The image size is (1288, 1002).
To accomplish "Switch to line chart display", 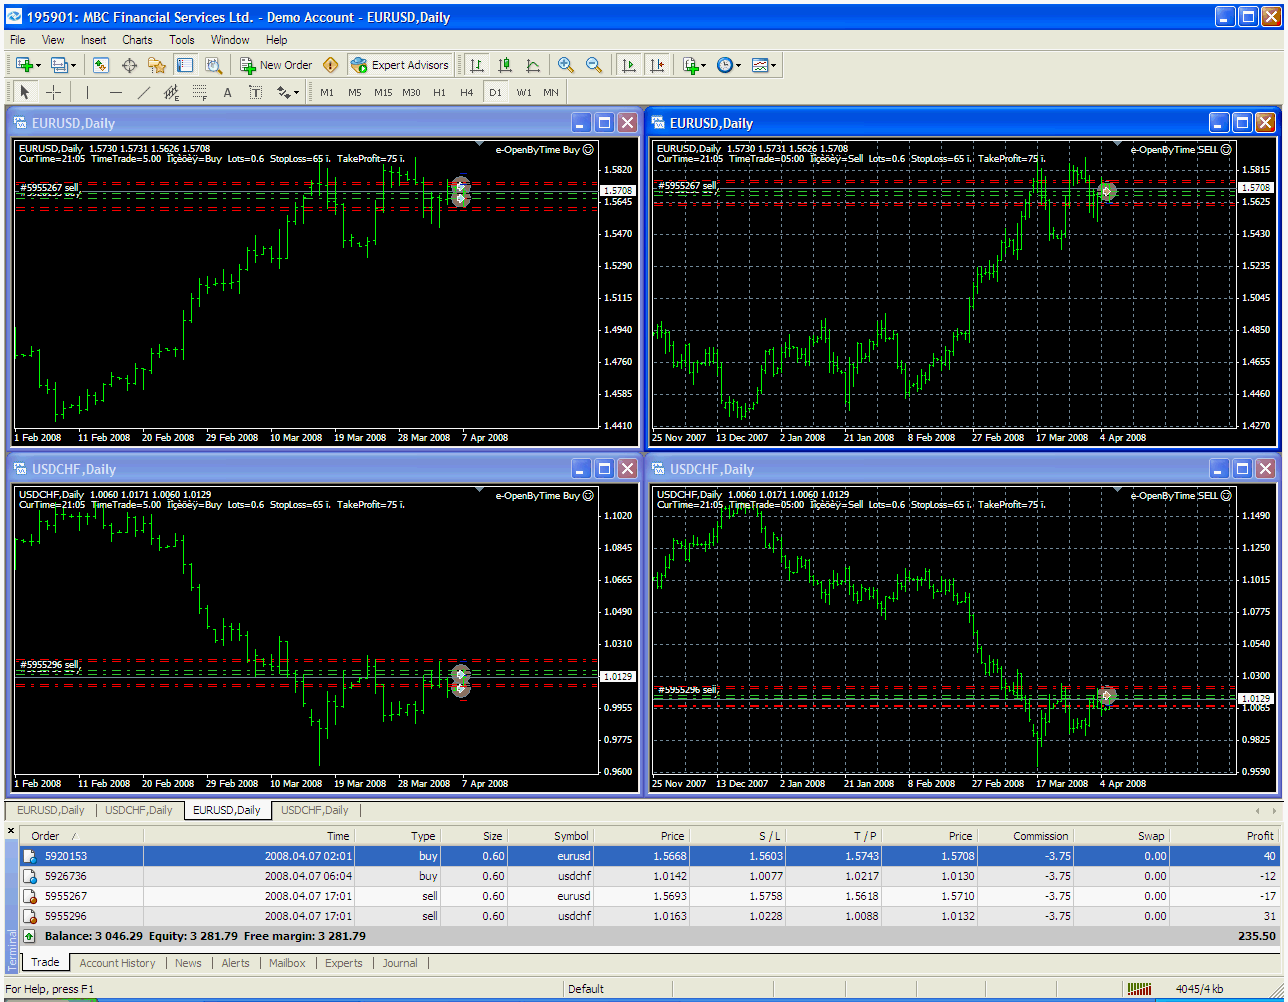I will click(533, 65).
